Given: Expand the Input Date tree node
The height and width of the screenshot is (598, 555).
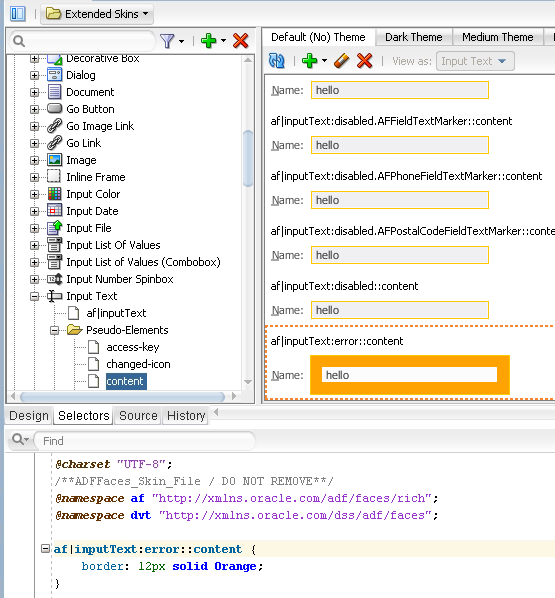Looking at the screenshot, I should [x=34, y=211].
